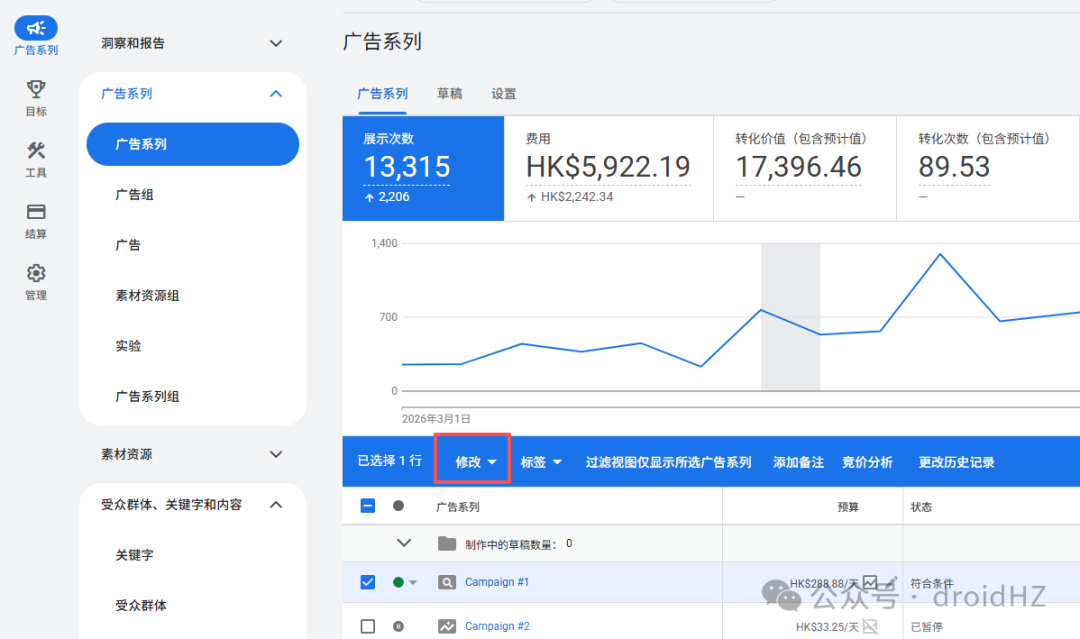Open 受众群体 in the navigation
This screenshot has width=1080, height=639.
[141, 605]
